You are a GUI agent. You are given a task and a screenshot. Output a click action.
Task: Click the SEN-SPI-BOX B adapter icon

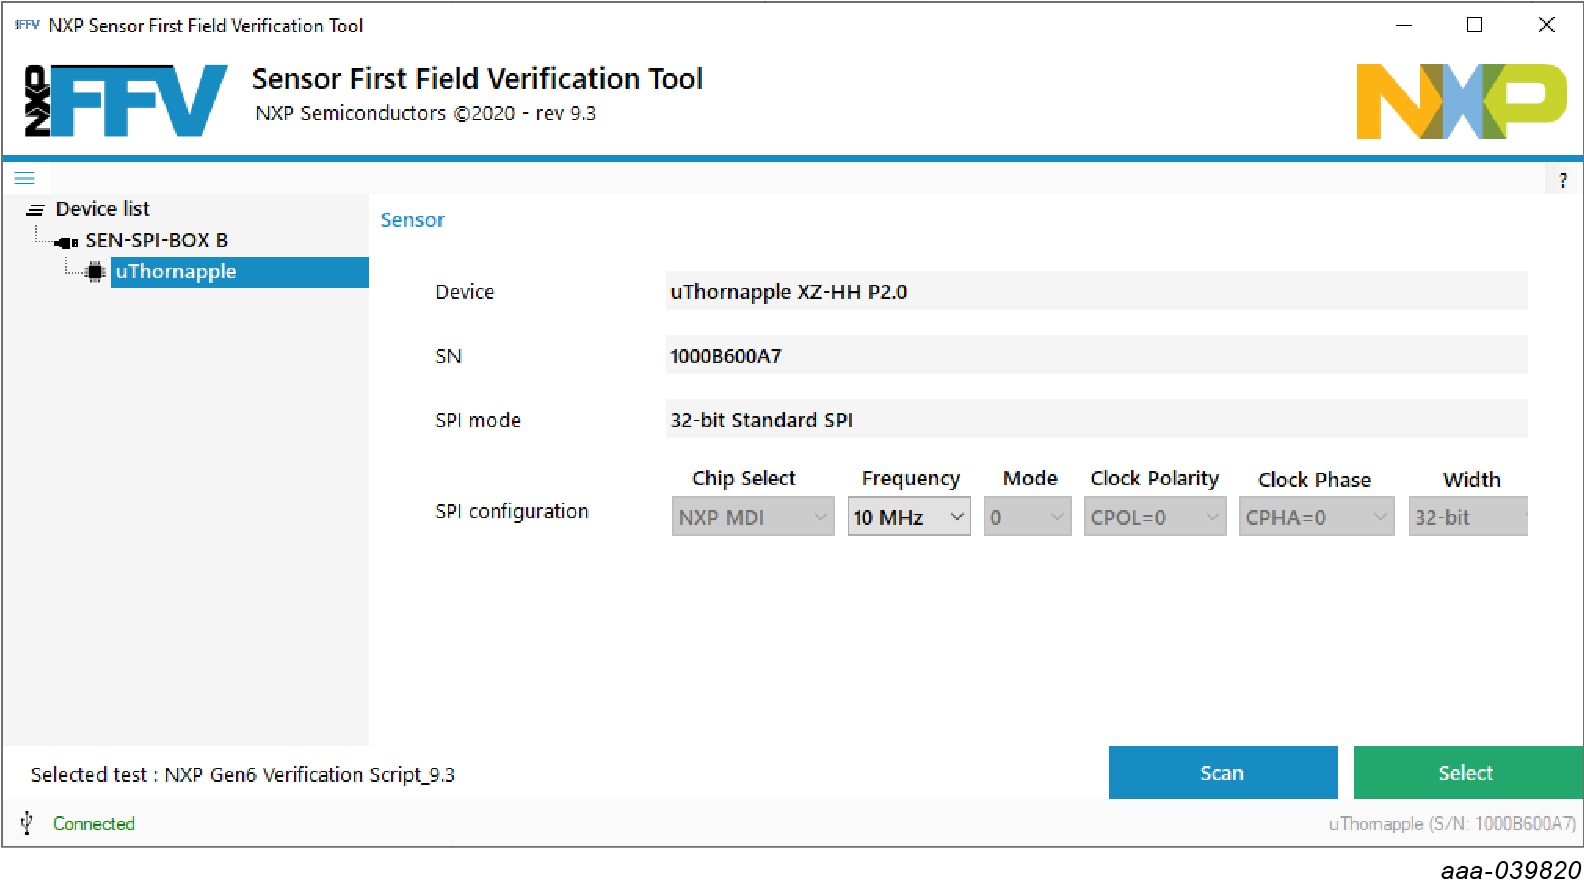[67, 242]
